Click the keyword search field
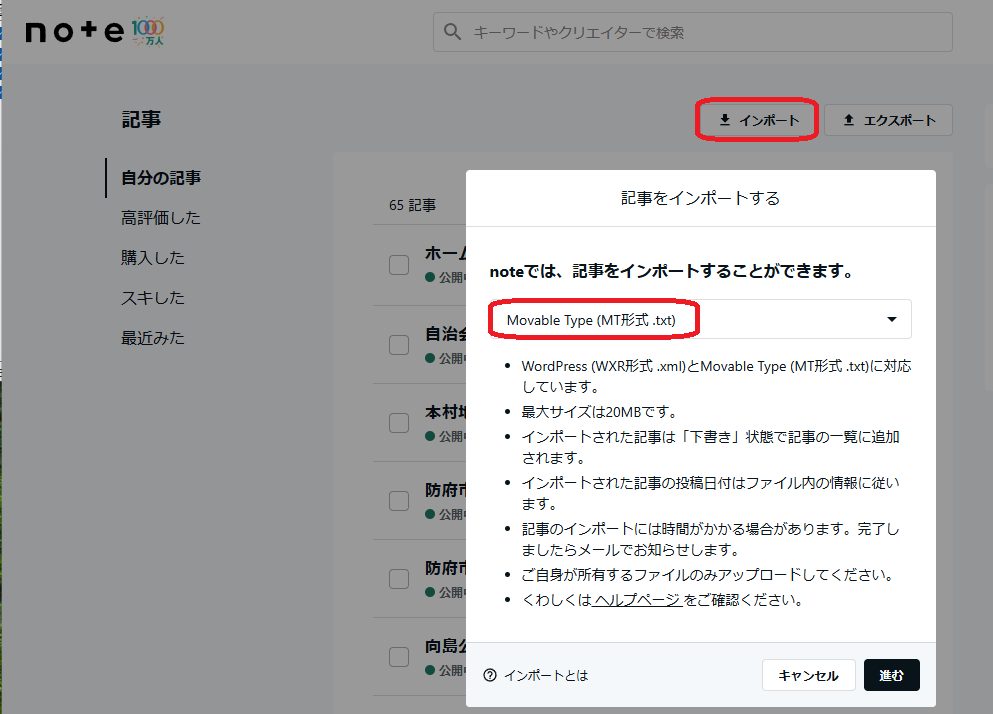The height and width of the screenshot is (714, 993). pos(692,32)
